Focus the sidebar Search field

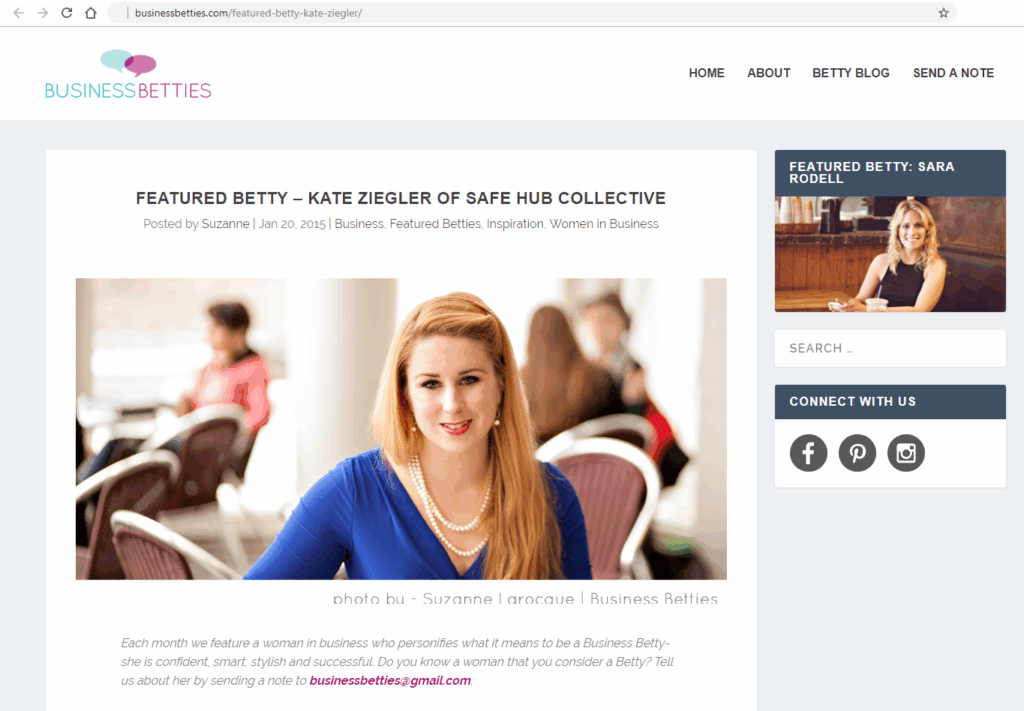890,348
